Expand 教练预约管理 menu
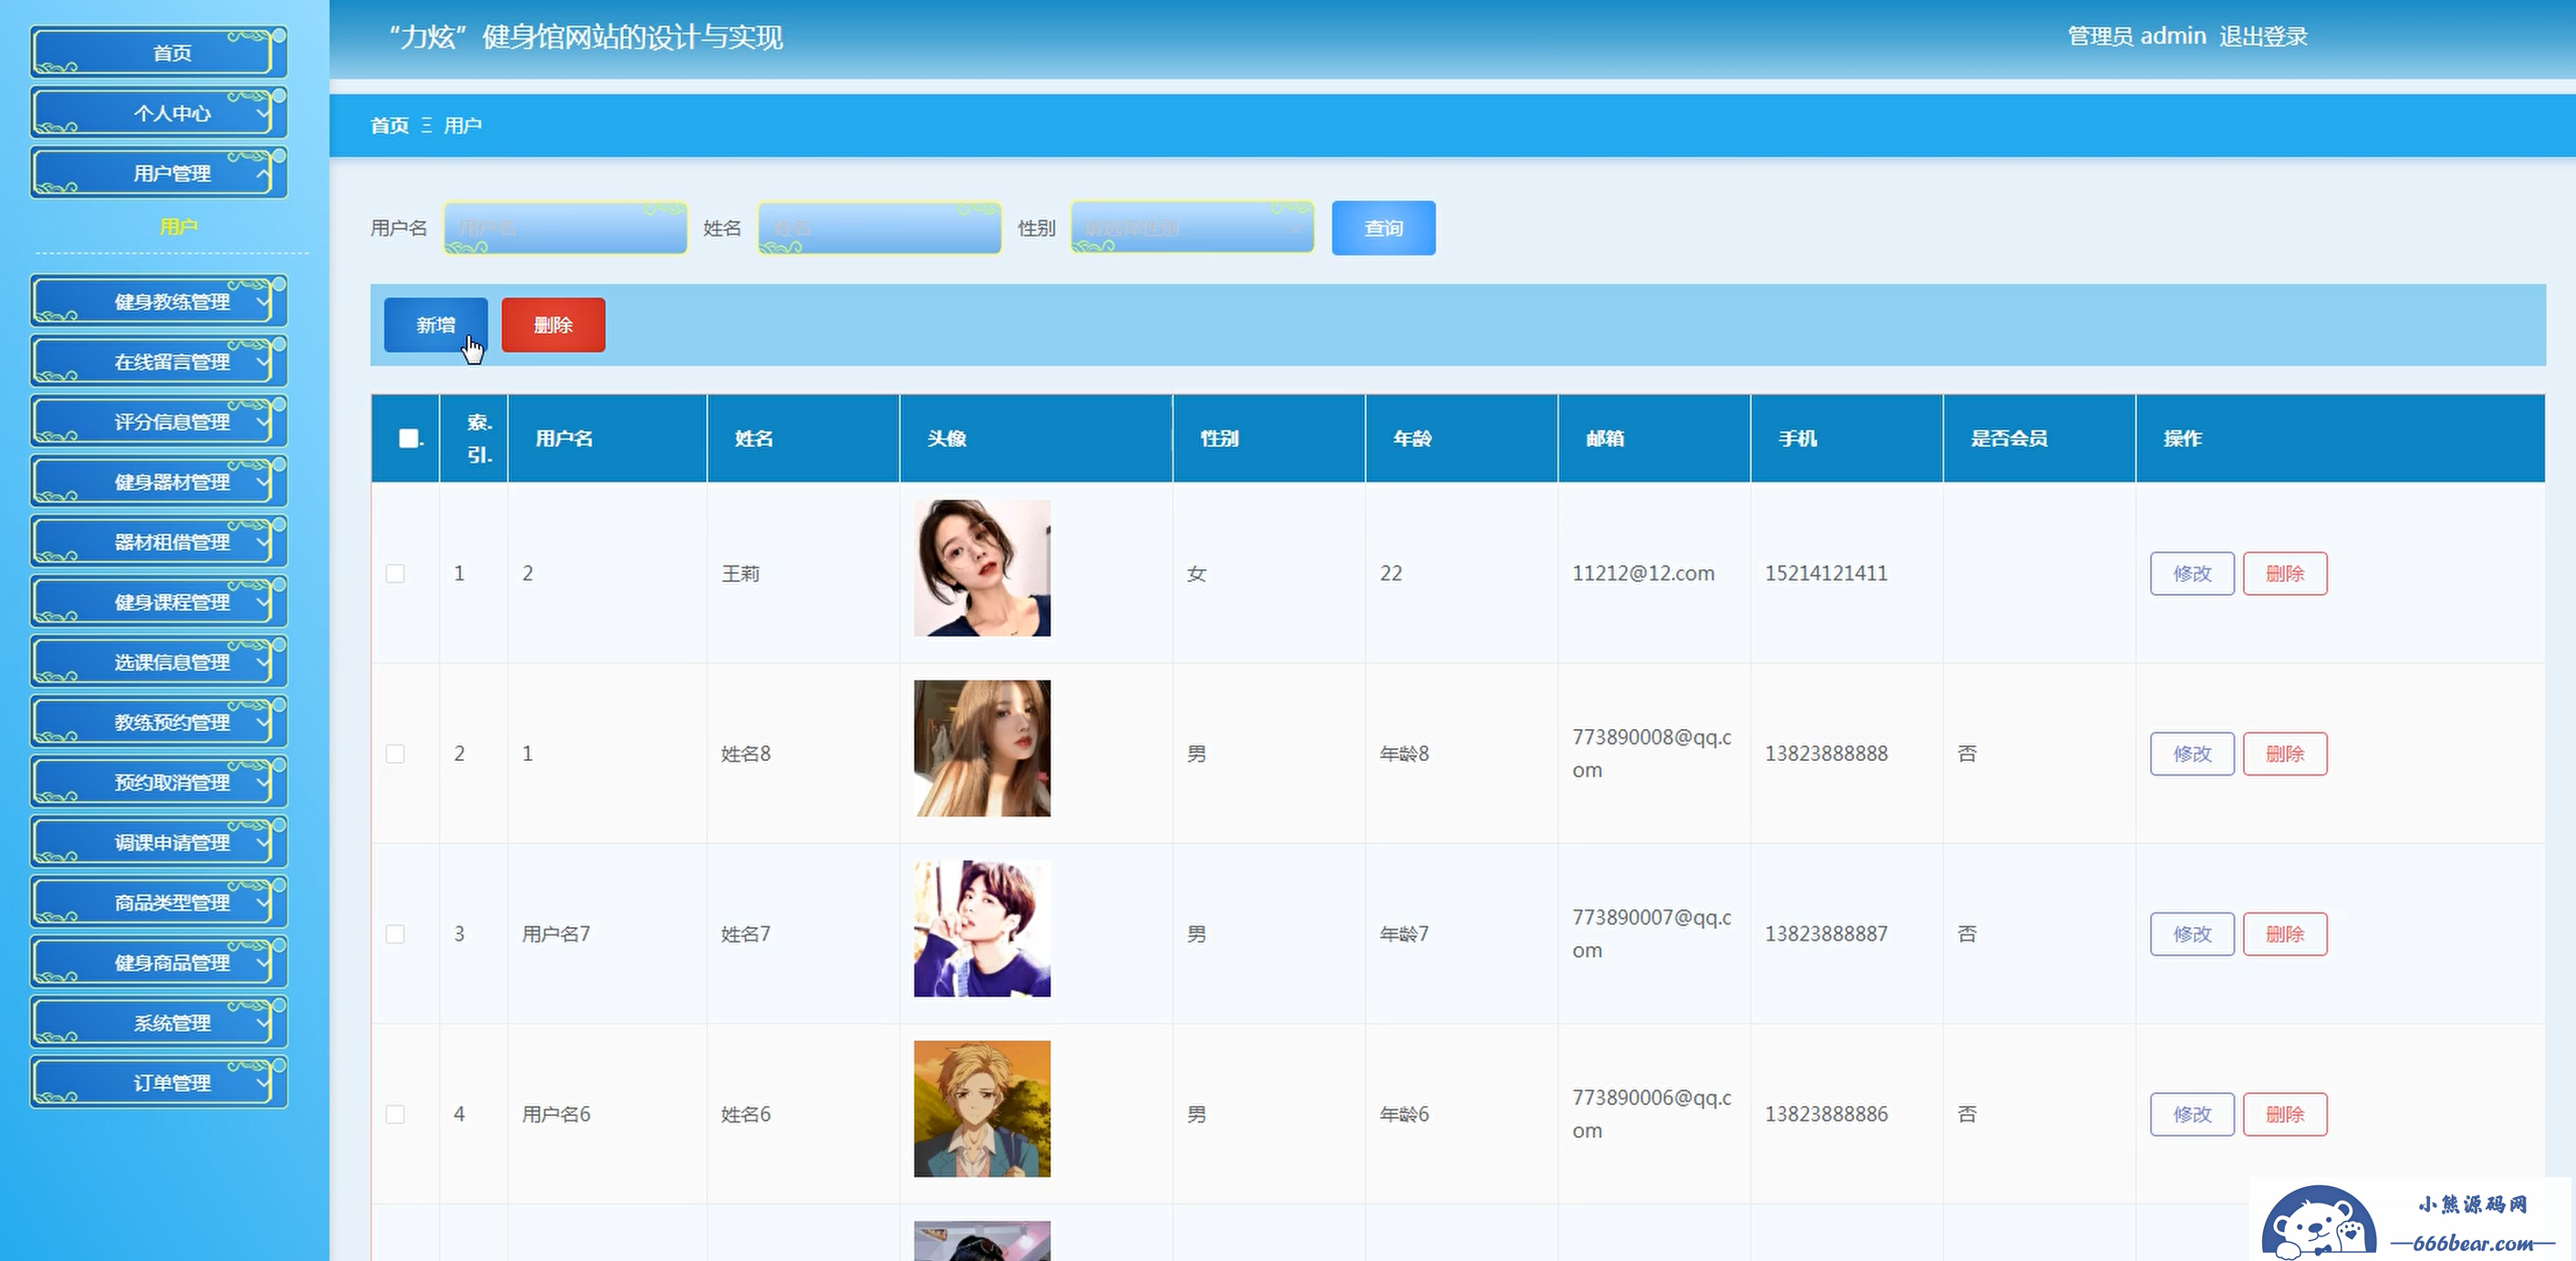 [159, 721]
